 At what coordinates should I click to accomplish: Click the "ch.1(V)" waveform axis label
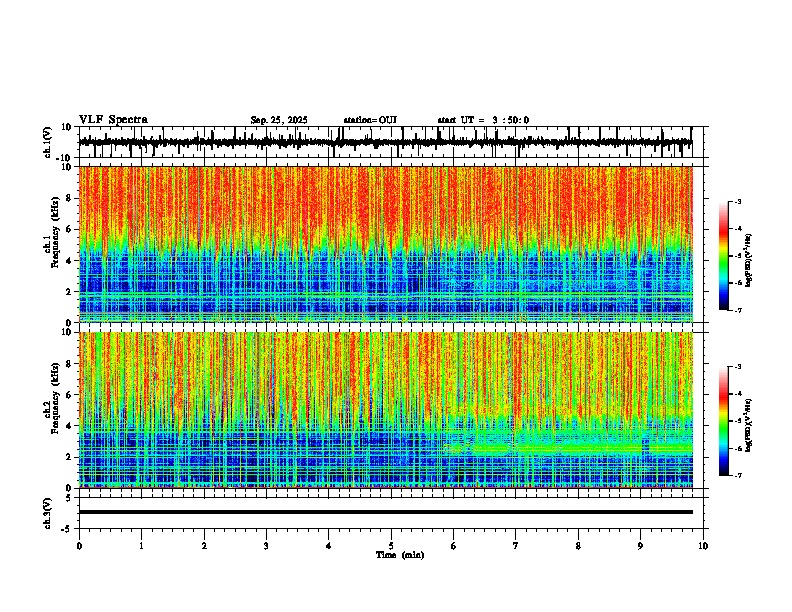point(48,142)
